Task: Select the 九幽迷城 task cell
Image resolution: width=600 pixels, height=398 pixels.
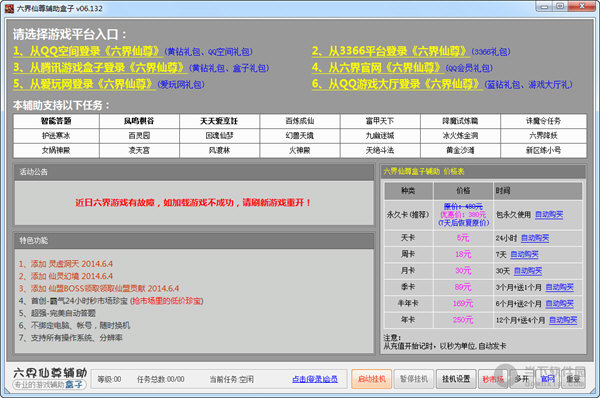Action: [x=380, y=135]
